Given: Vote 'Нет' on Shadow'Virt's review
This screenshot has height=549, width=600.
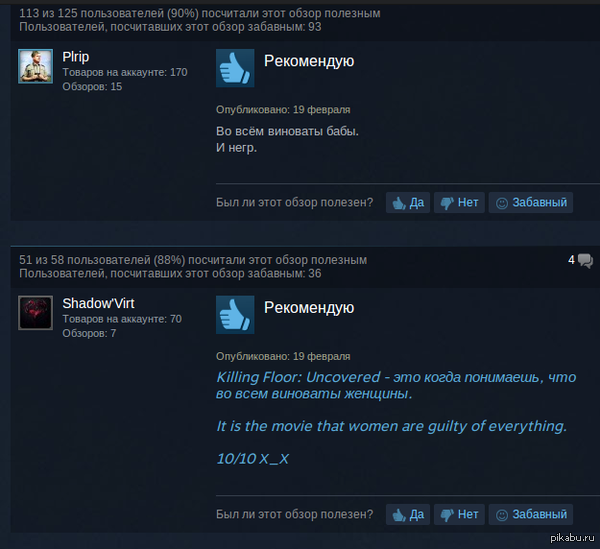Looking at the screenshot, I should point(459,514).
